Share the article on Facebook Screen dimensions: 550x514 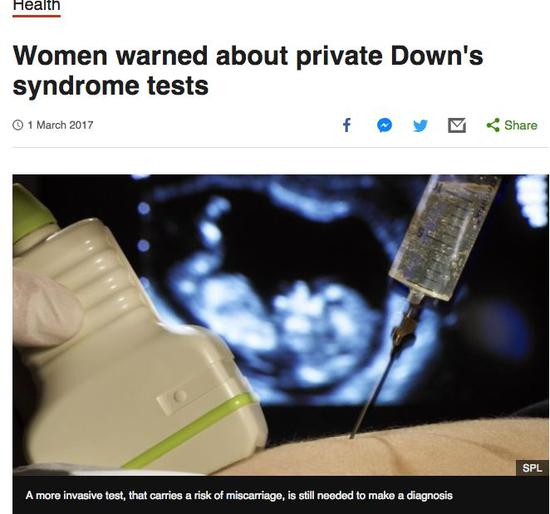tap(347, 125)
